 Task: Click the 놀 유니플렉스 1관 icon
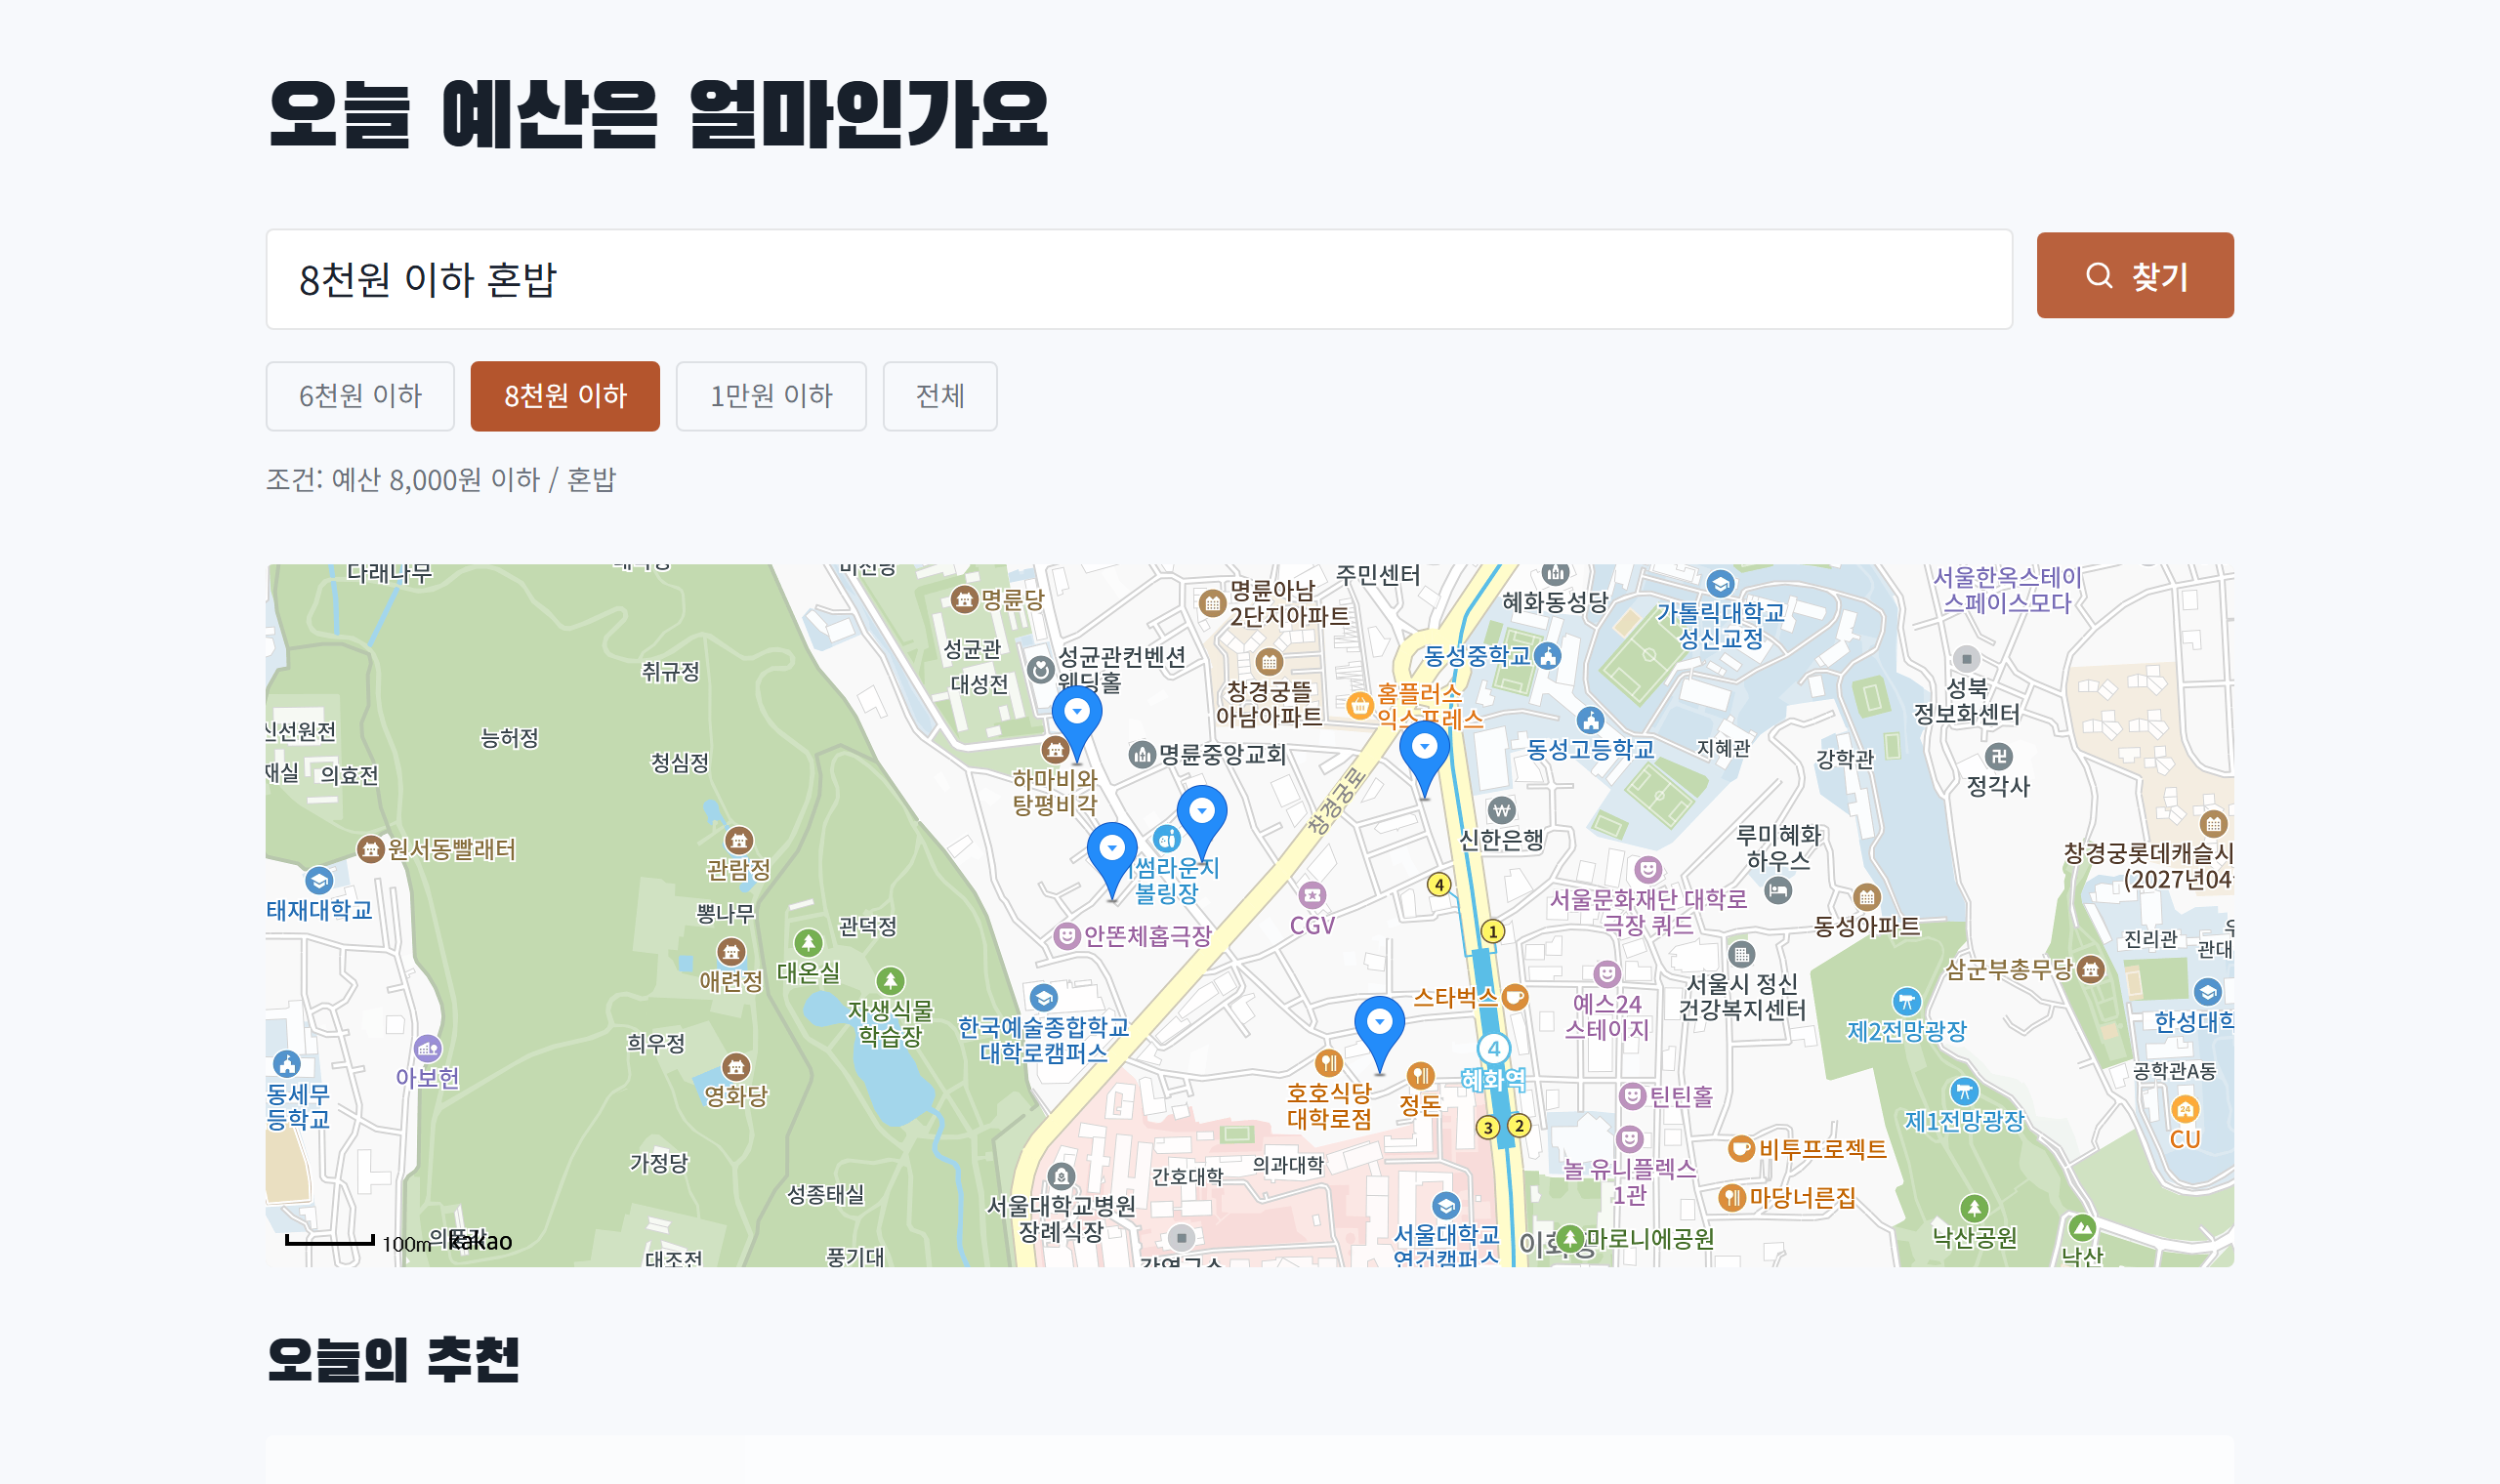click(x=1630, y=1139)
